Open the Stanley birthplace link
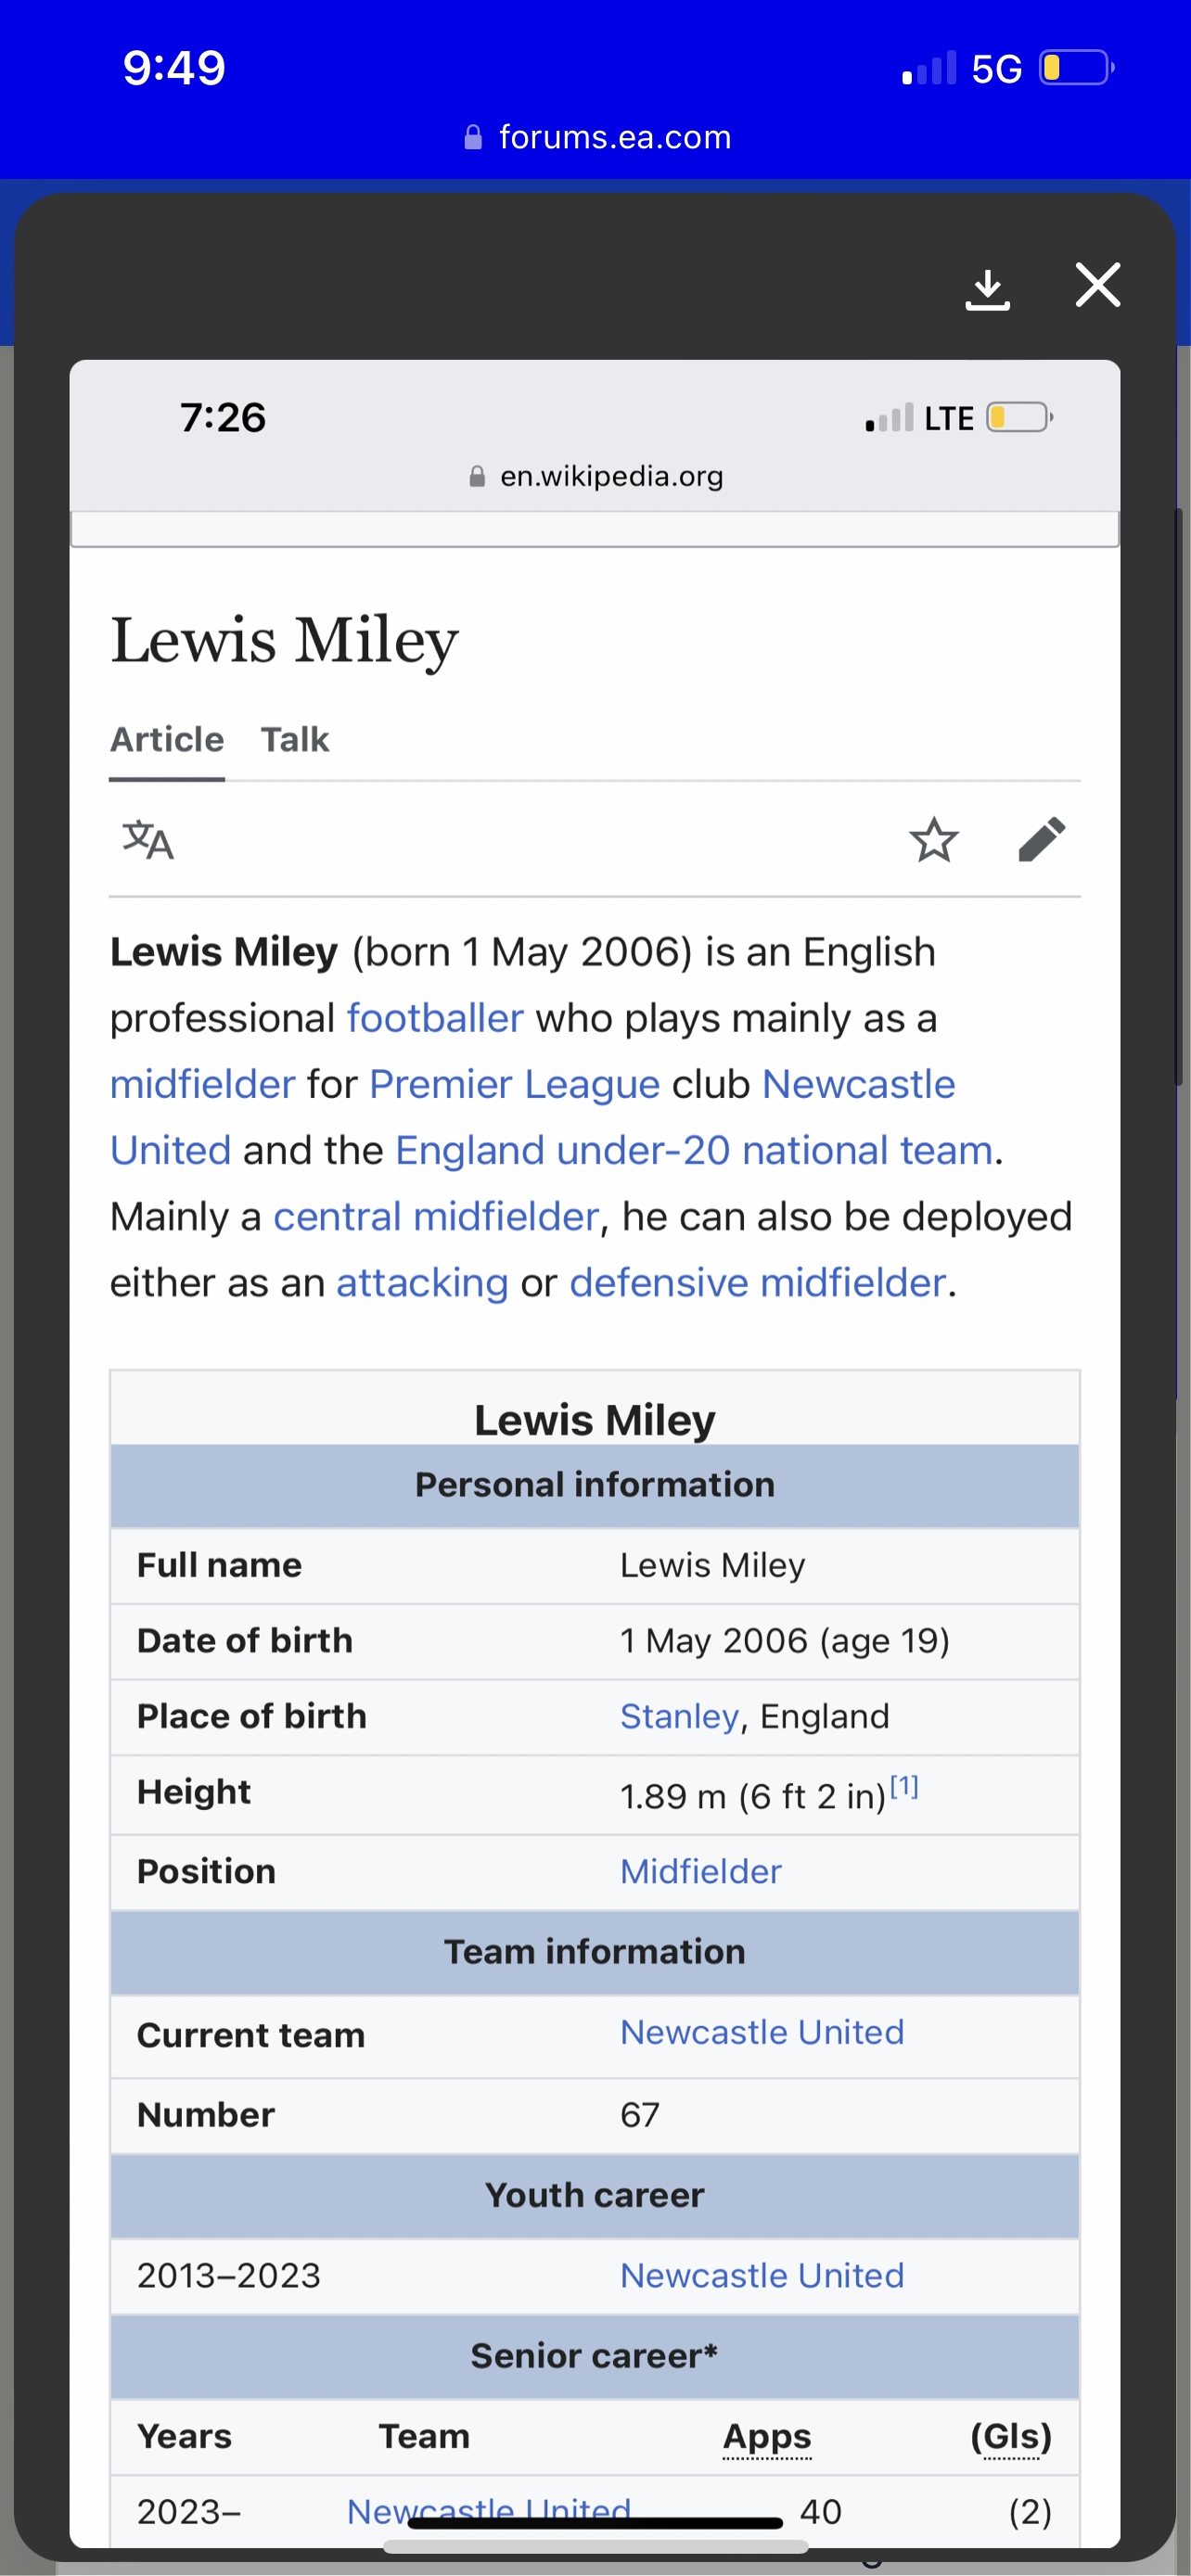Image resolution: width=1191 pixels, height=2576 pixels. [x=679, y=1716]
